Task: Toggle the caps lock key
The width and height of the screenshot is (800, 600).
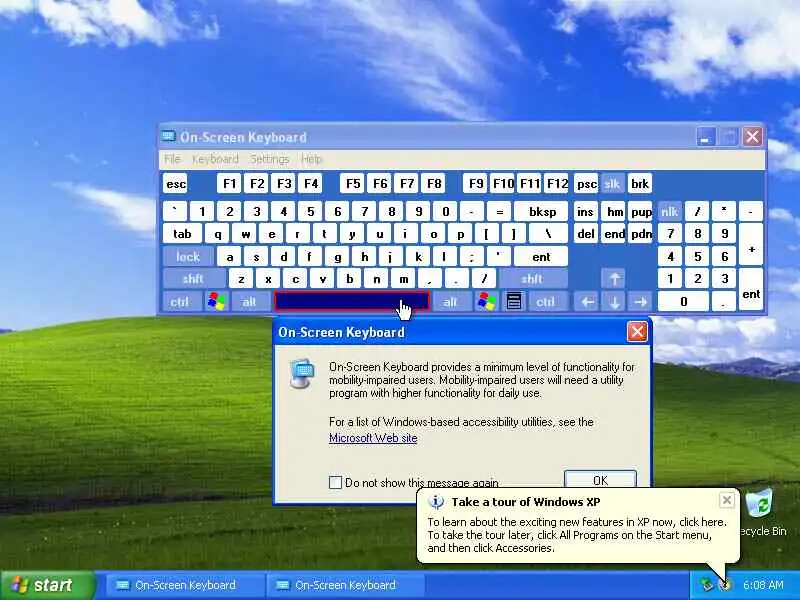Action: tap(188, 257)
